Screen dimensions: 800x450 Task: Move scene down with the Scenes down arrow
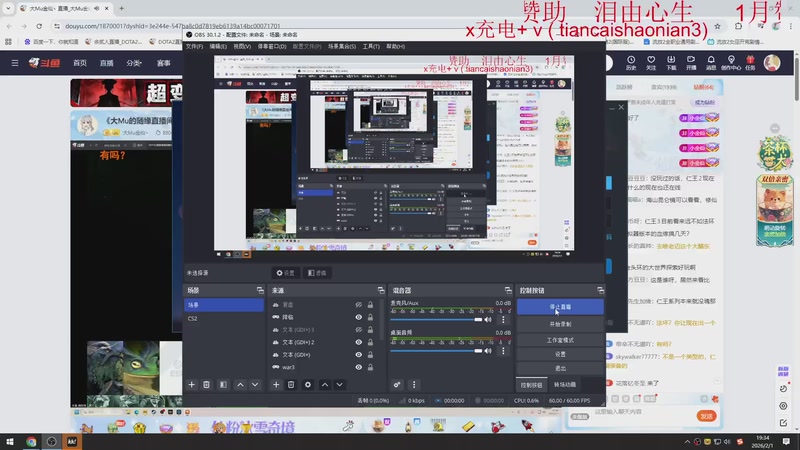[x=255, y=385]
